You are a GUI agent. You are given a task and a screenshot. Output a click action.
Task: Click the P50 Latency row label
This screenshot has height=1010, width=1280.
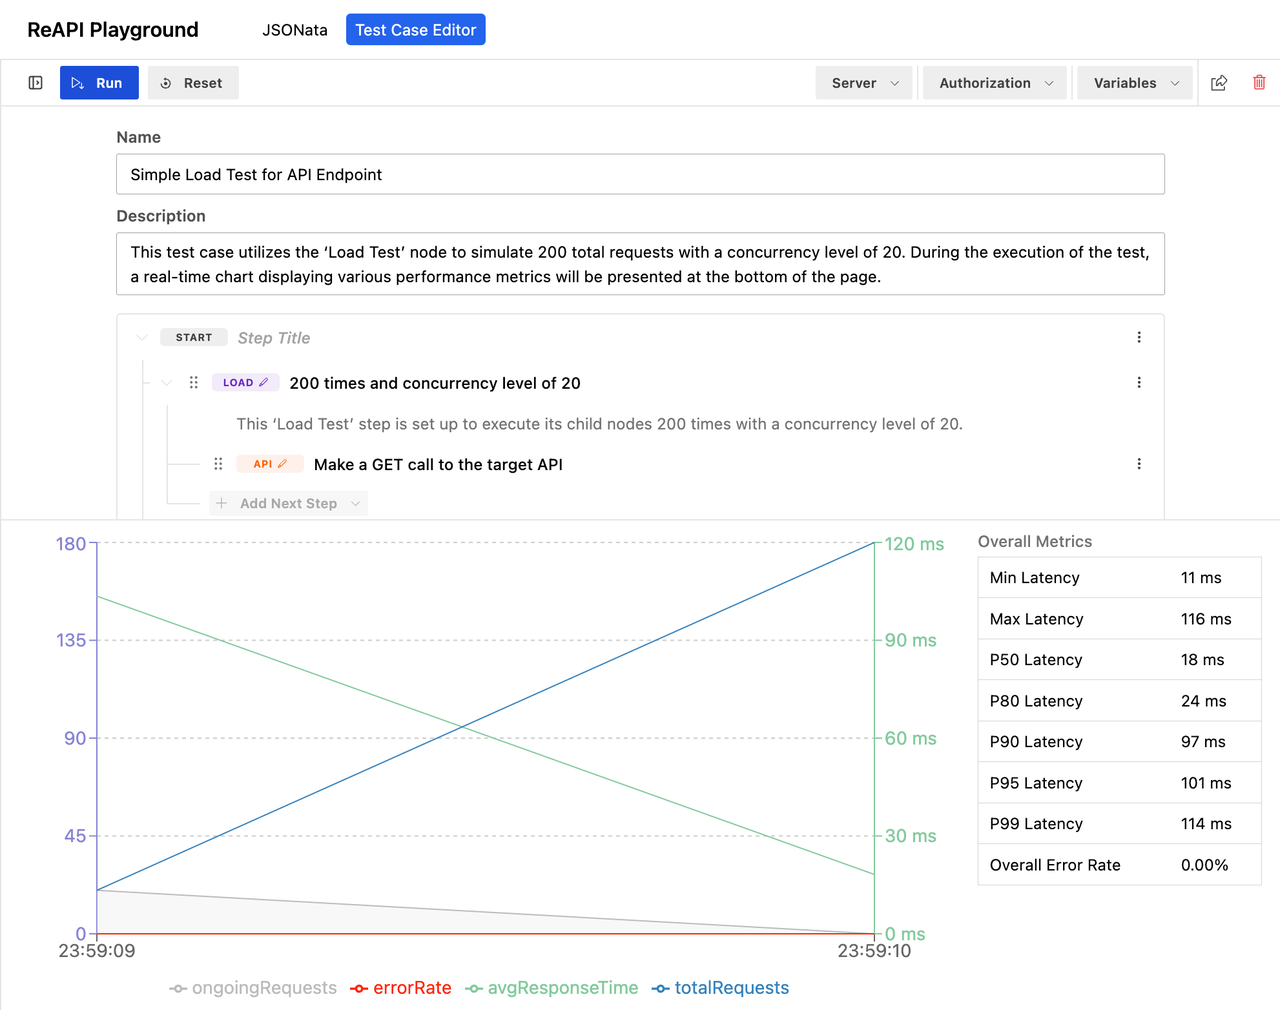coord(1036,660)
